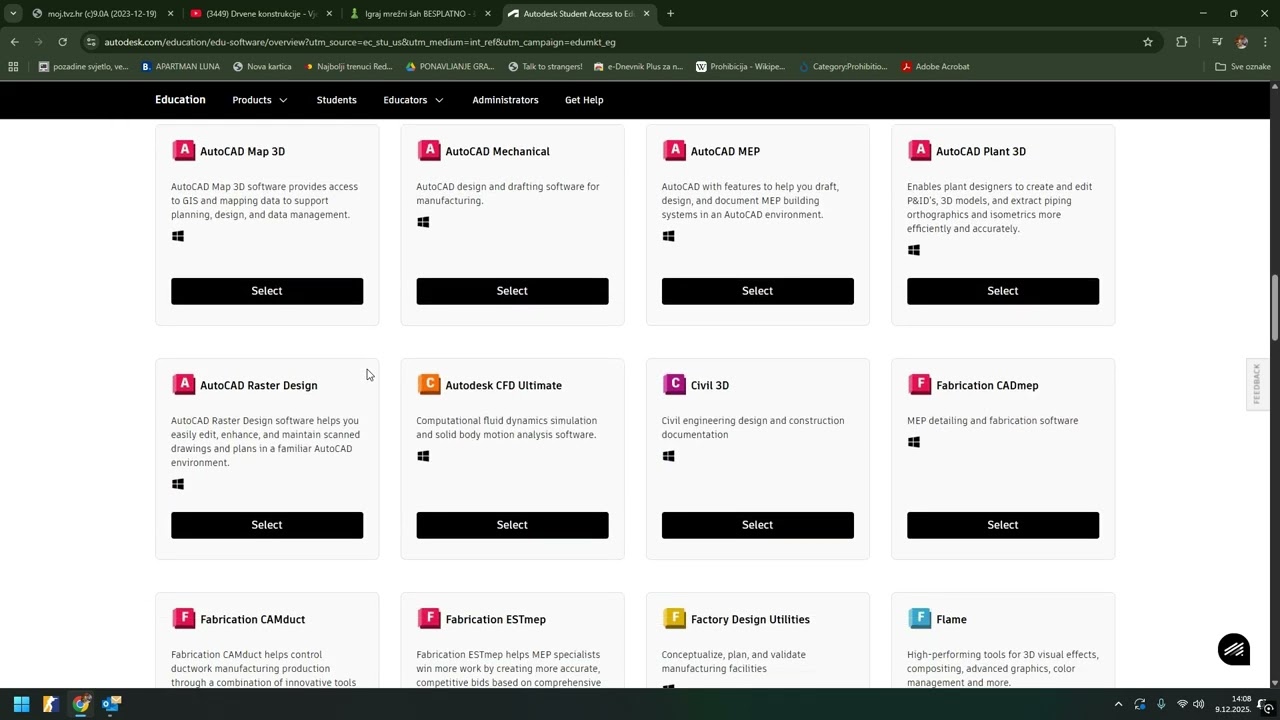Select AutoCAD Plant 3D
This screenshot has width=1280, height=720.
point(1003,291)
